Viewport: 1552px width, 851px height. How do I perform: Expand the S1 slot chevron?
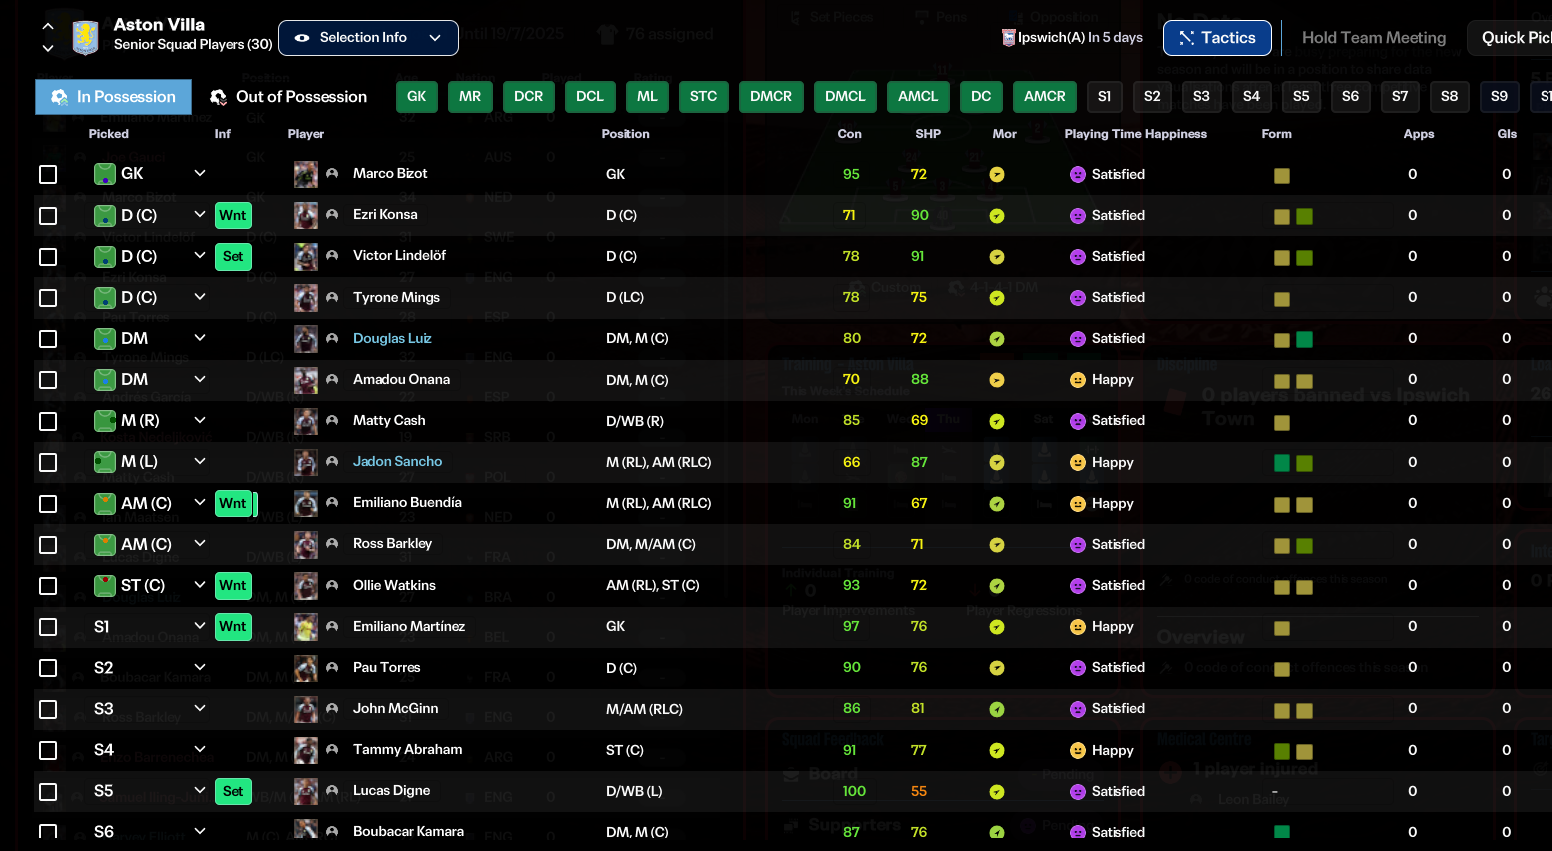click(x=200, y=626)
